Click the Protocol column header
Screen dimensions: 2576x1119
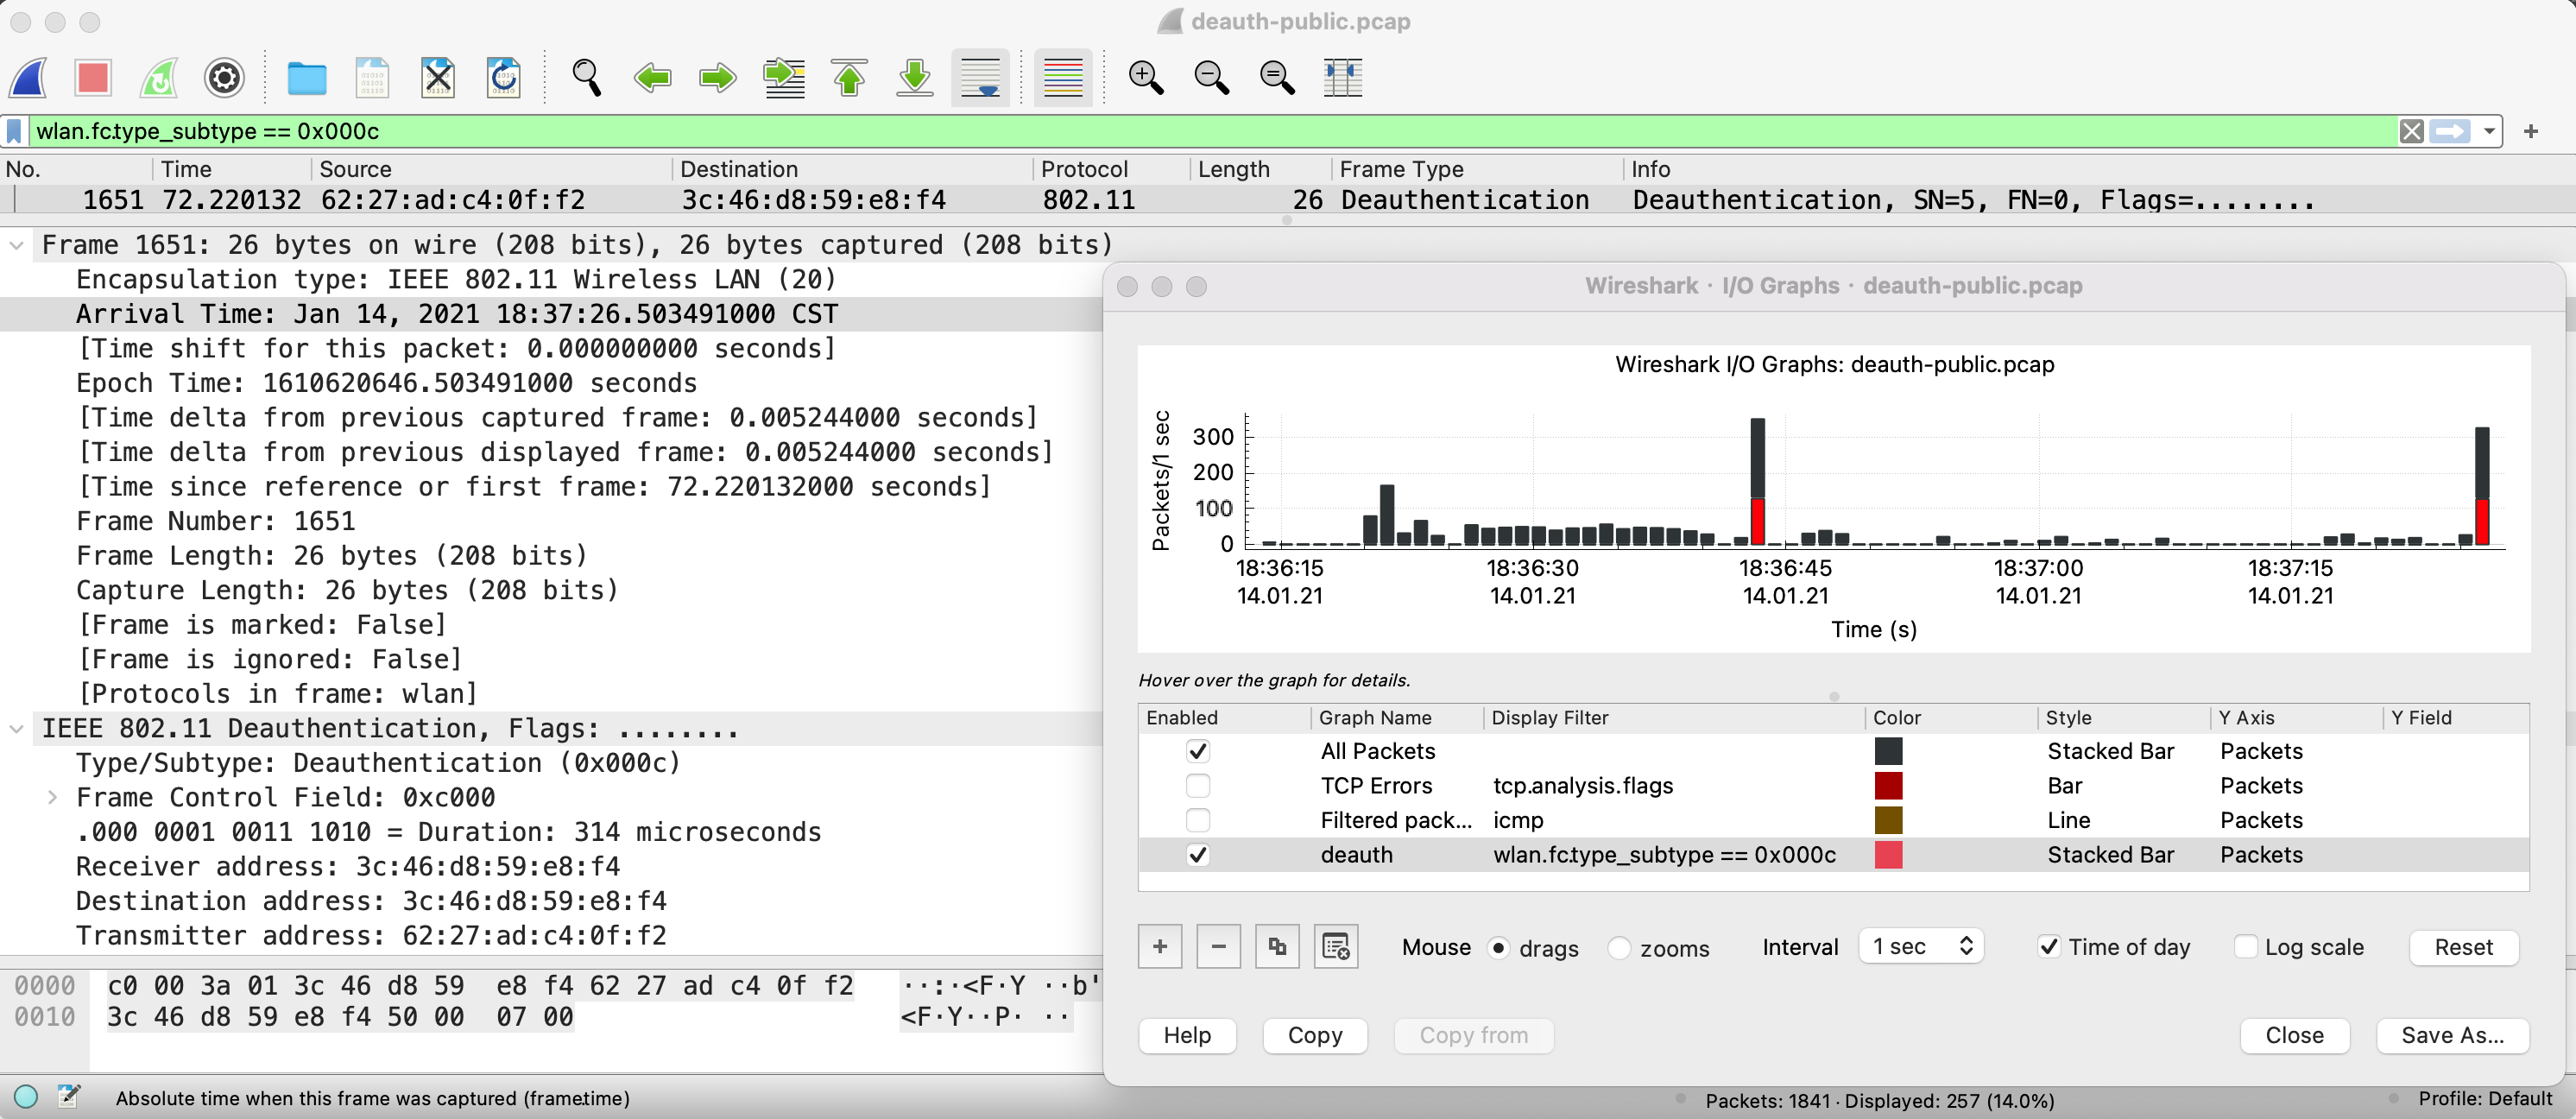click(x=1084, y=169)
